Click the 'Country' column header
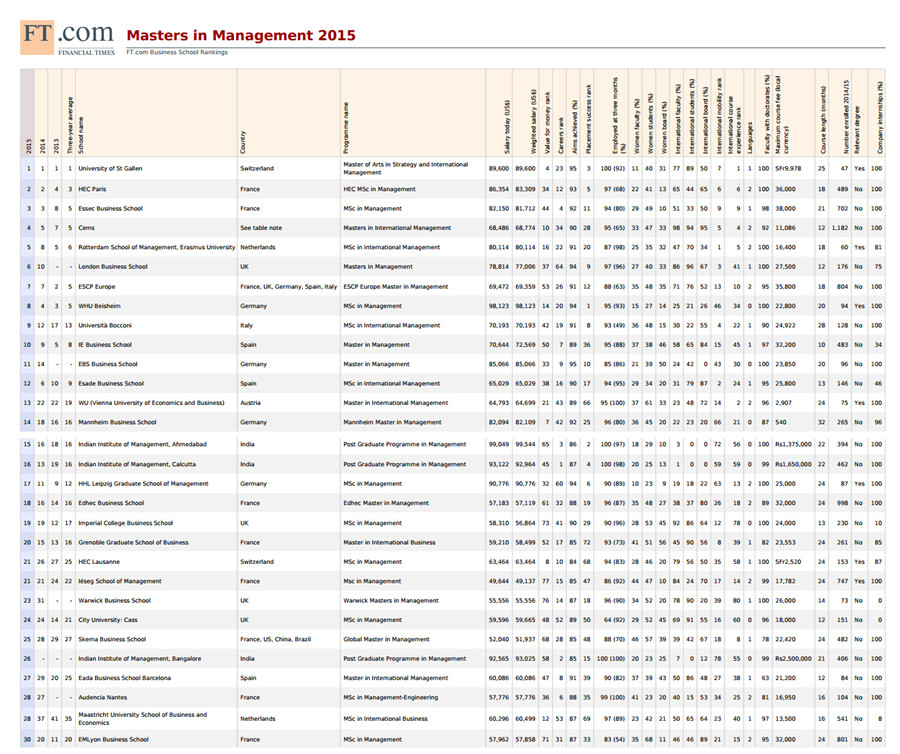Viewport: 900px width, 754px height. pos(243,142)
